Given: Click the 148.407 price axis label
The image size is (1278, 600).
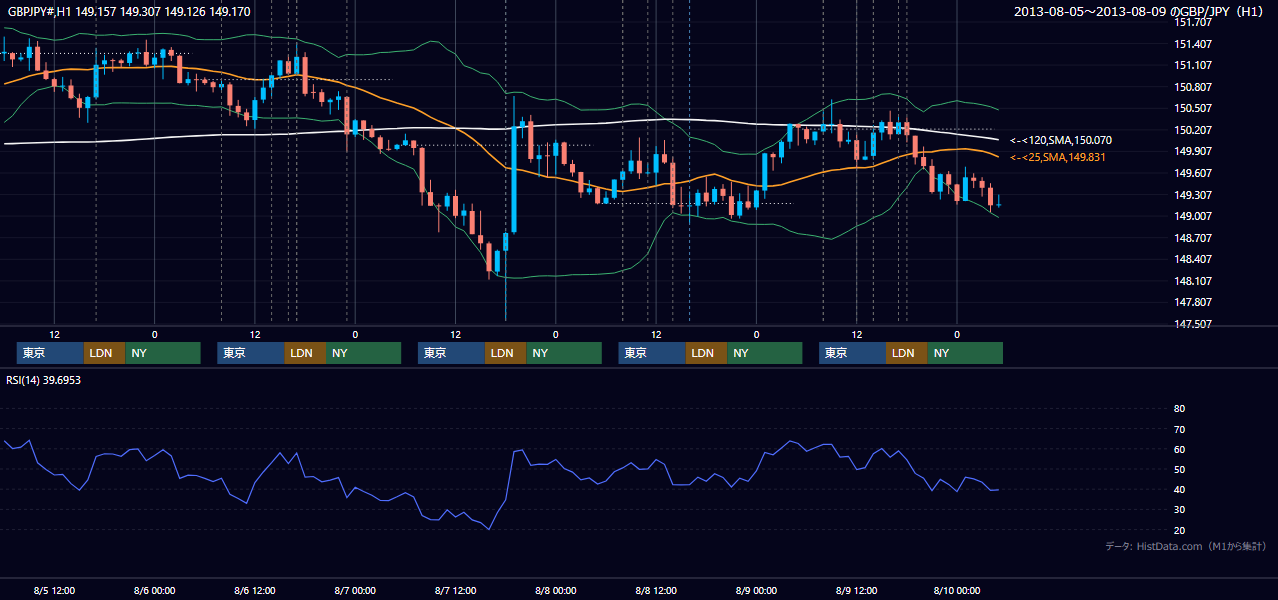Looking at the screenshot, I should pos(1192,259).
